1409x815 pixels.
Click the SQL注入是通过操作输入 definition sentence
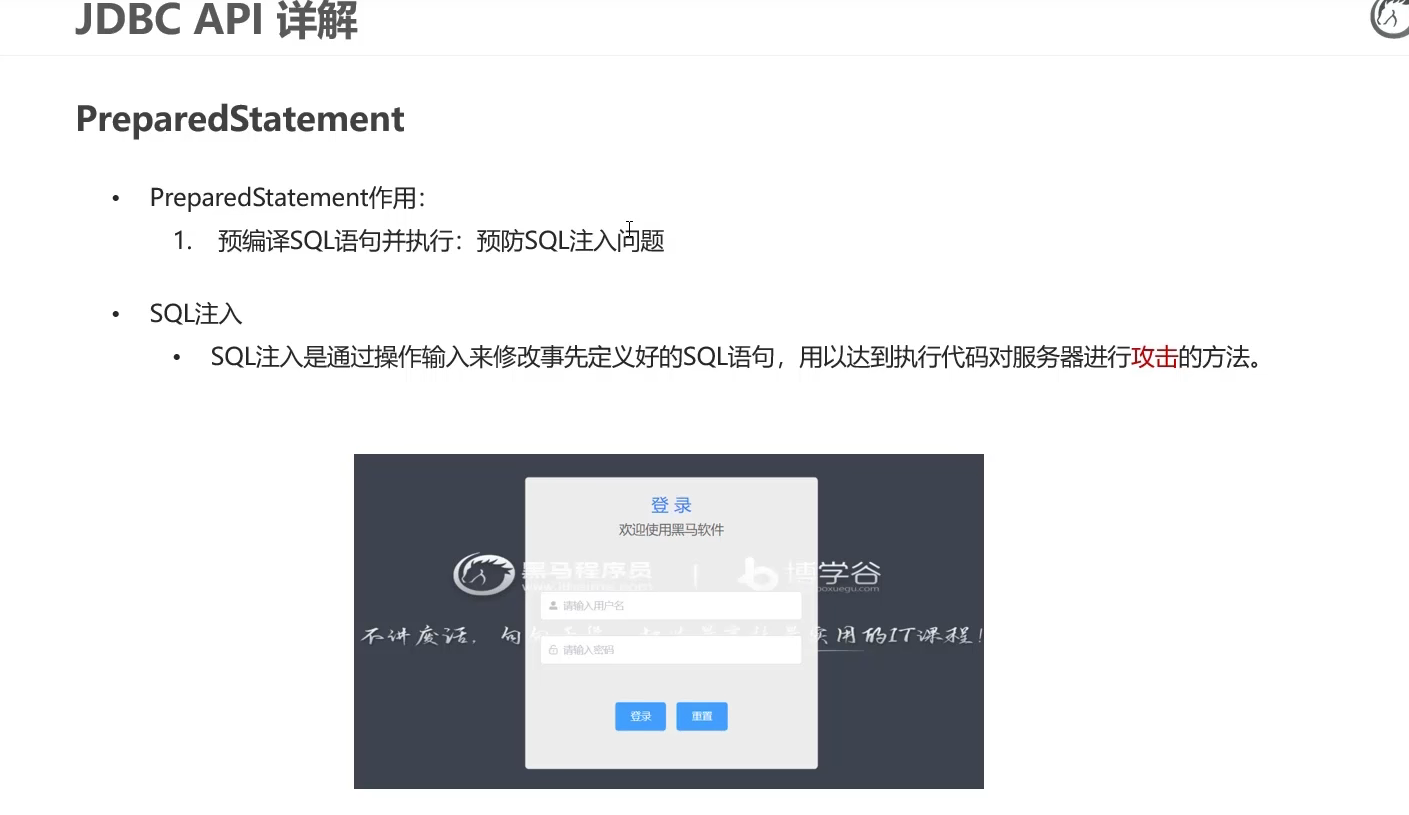tap(737, 357)
